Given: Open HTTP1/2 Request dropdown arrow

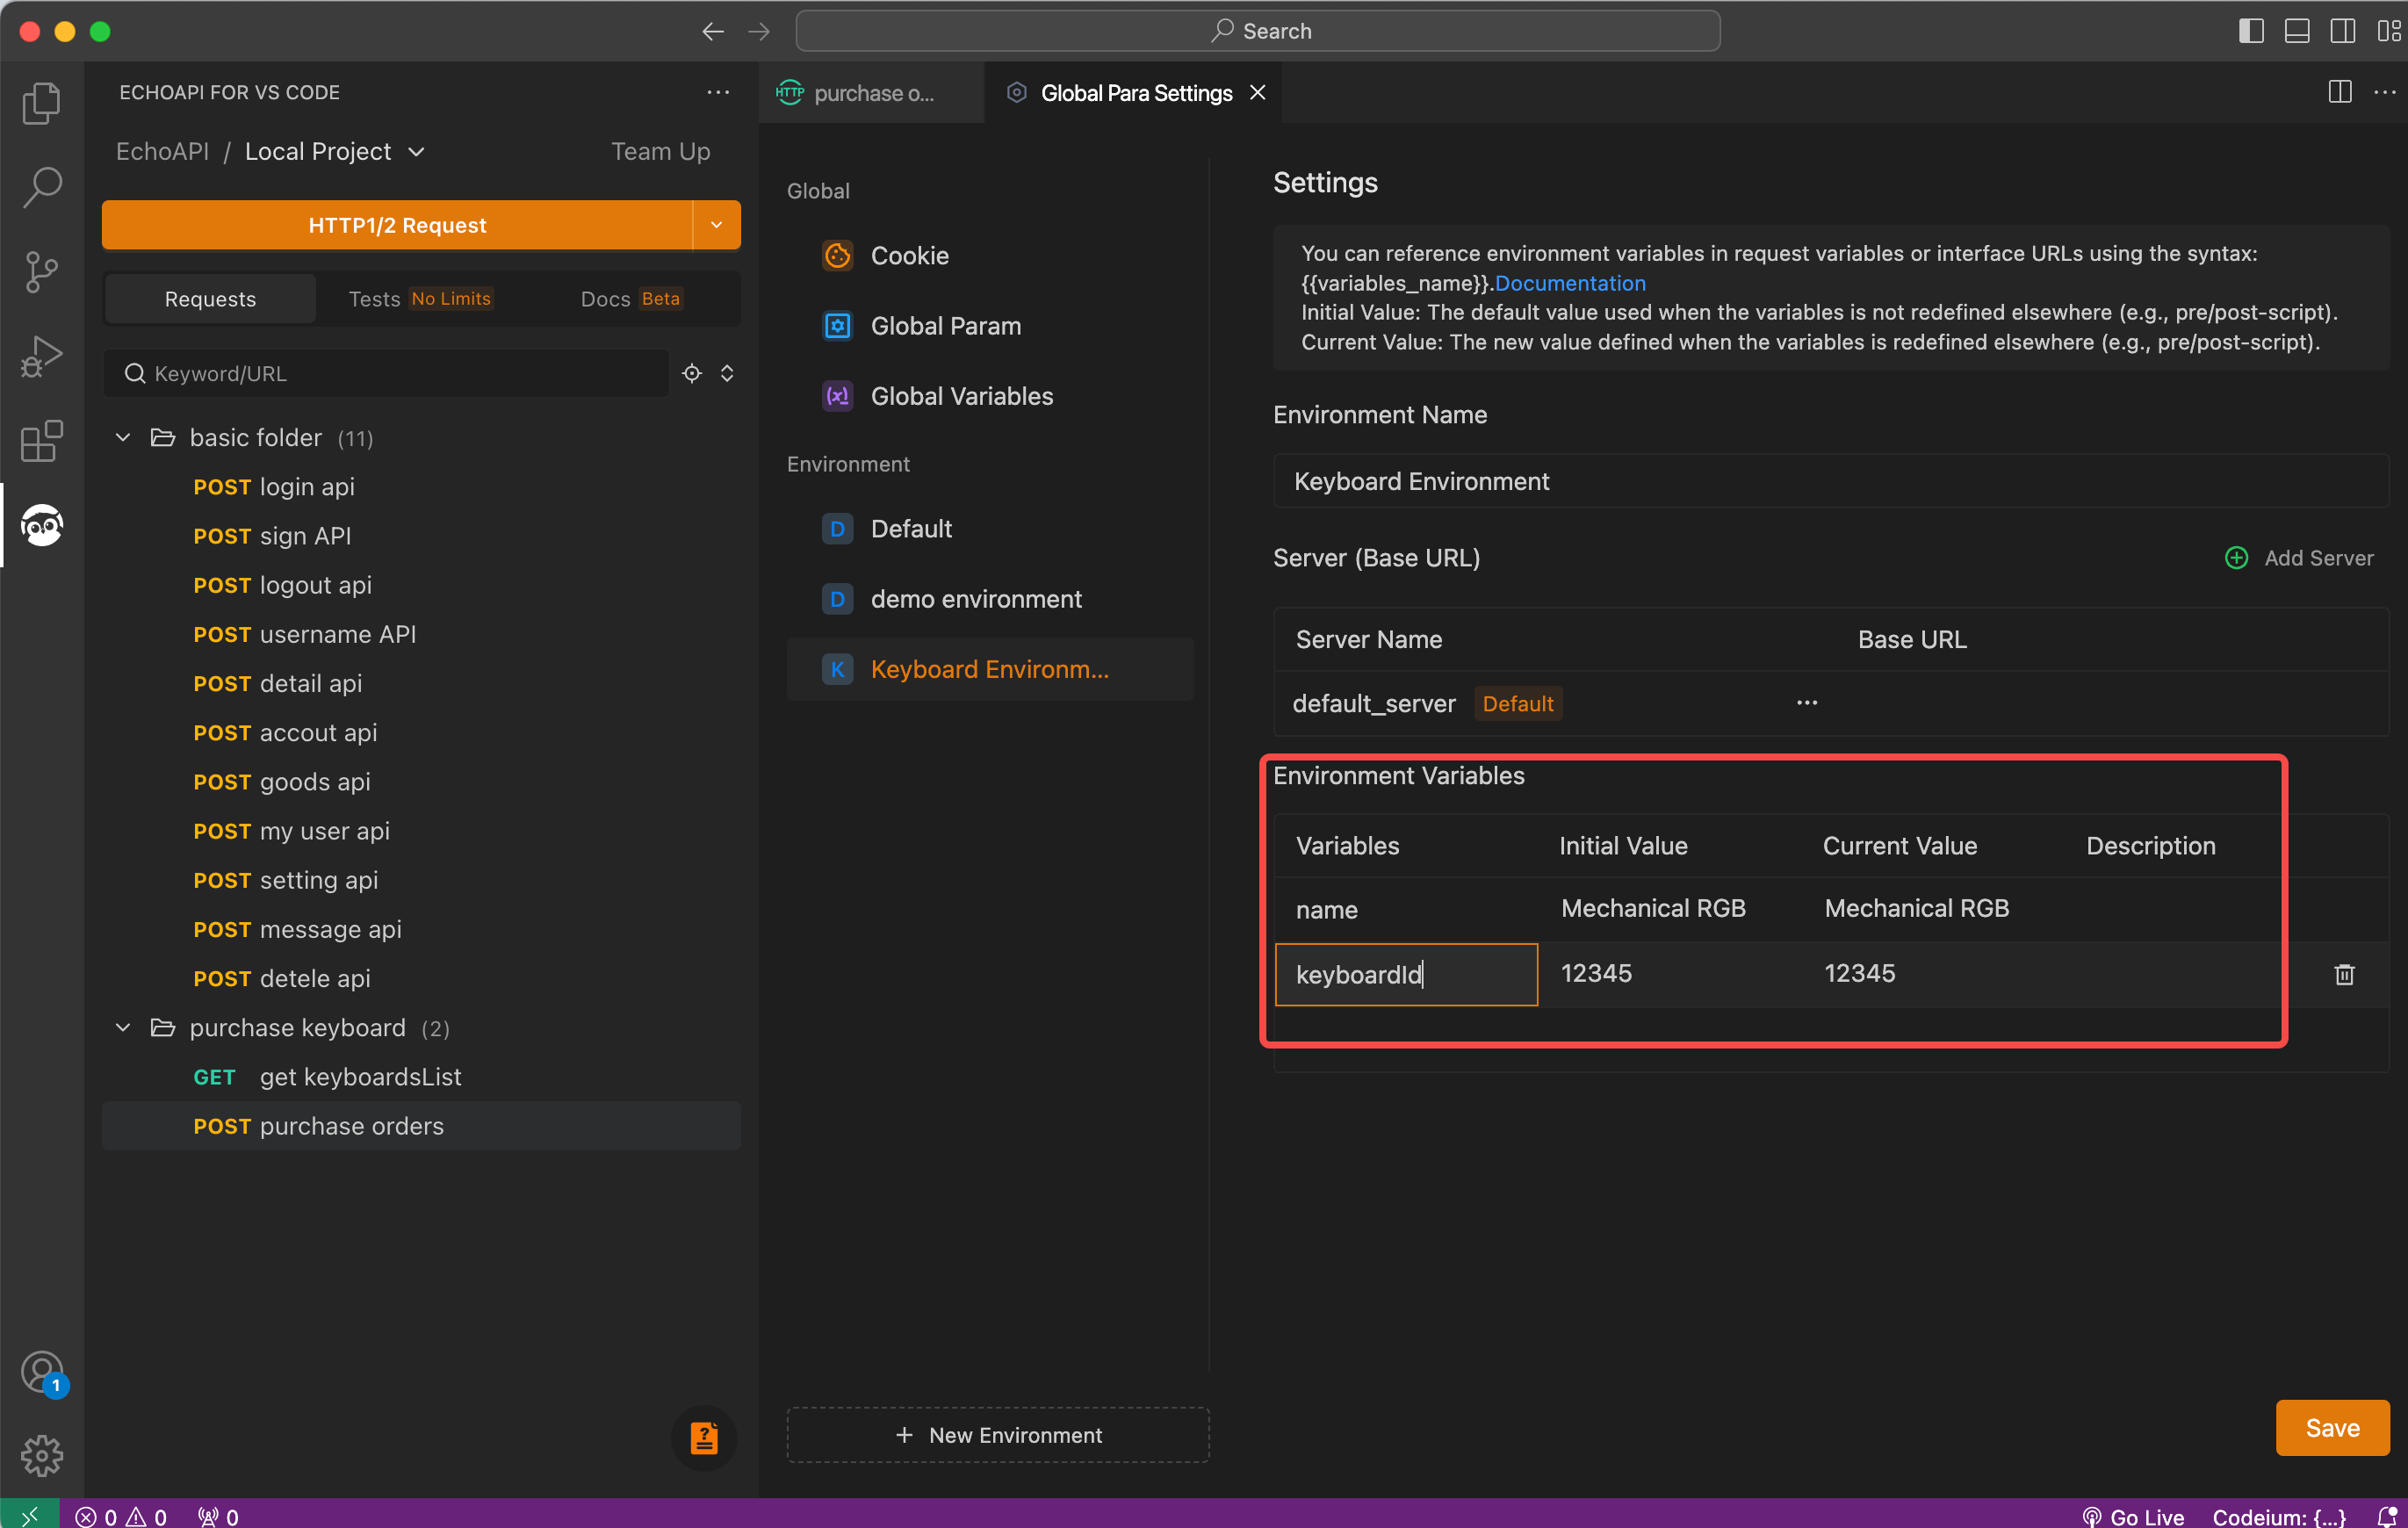Looking at the screenshot, I should pos(716,225).
